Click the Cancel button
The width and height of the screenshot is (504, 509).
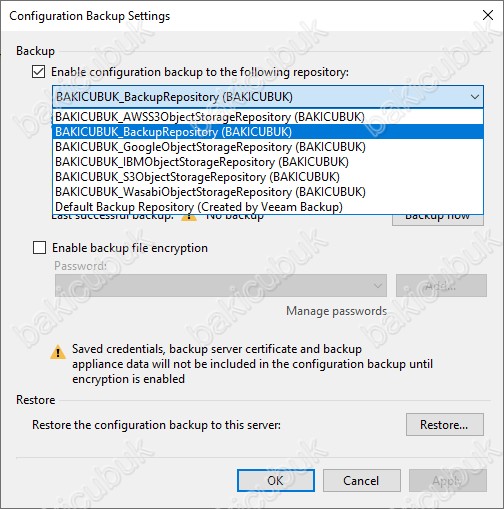pos(362,481)
